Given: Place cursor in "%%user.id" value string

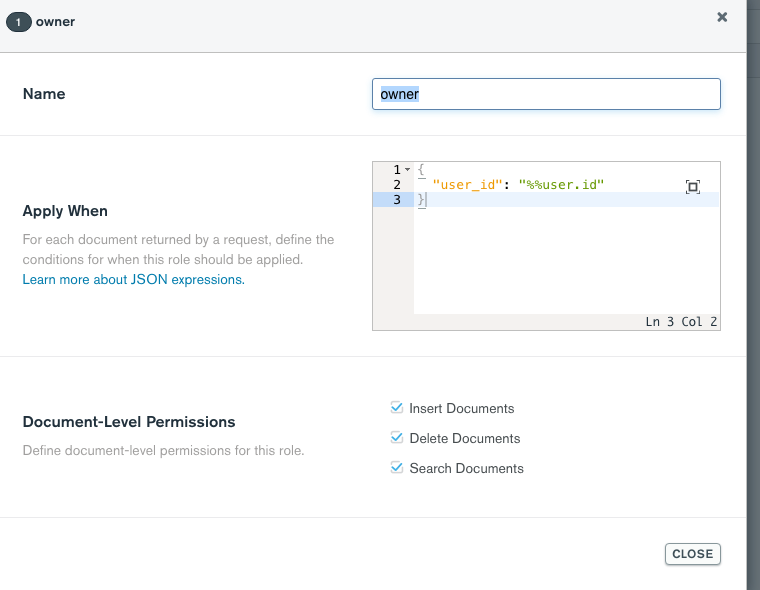Looking at the screenshot, I should pyautogui.click(x=562, y=185).
